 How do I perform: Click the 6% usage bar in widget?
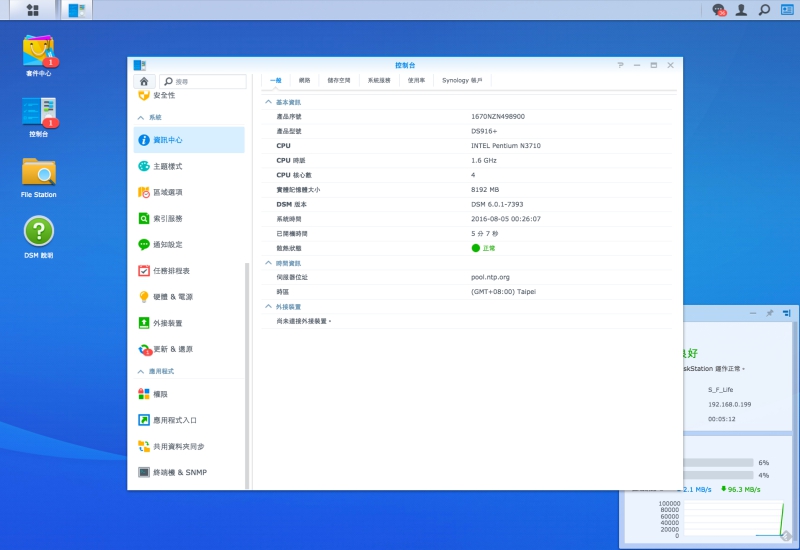pyautogui.click(x=718, y=463)
